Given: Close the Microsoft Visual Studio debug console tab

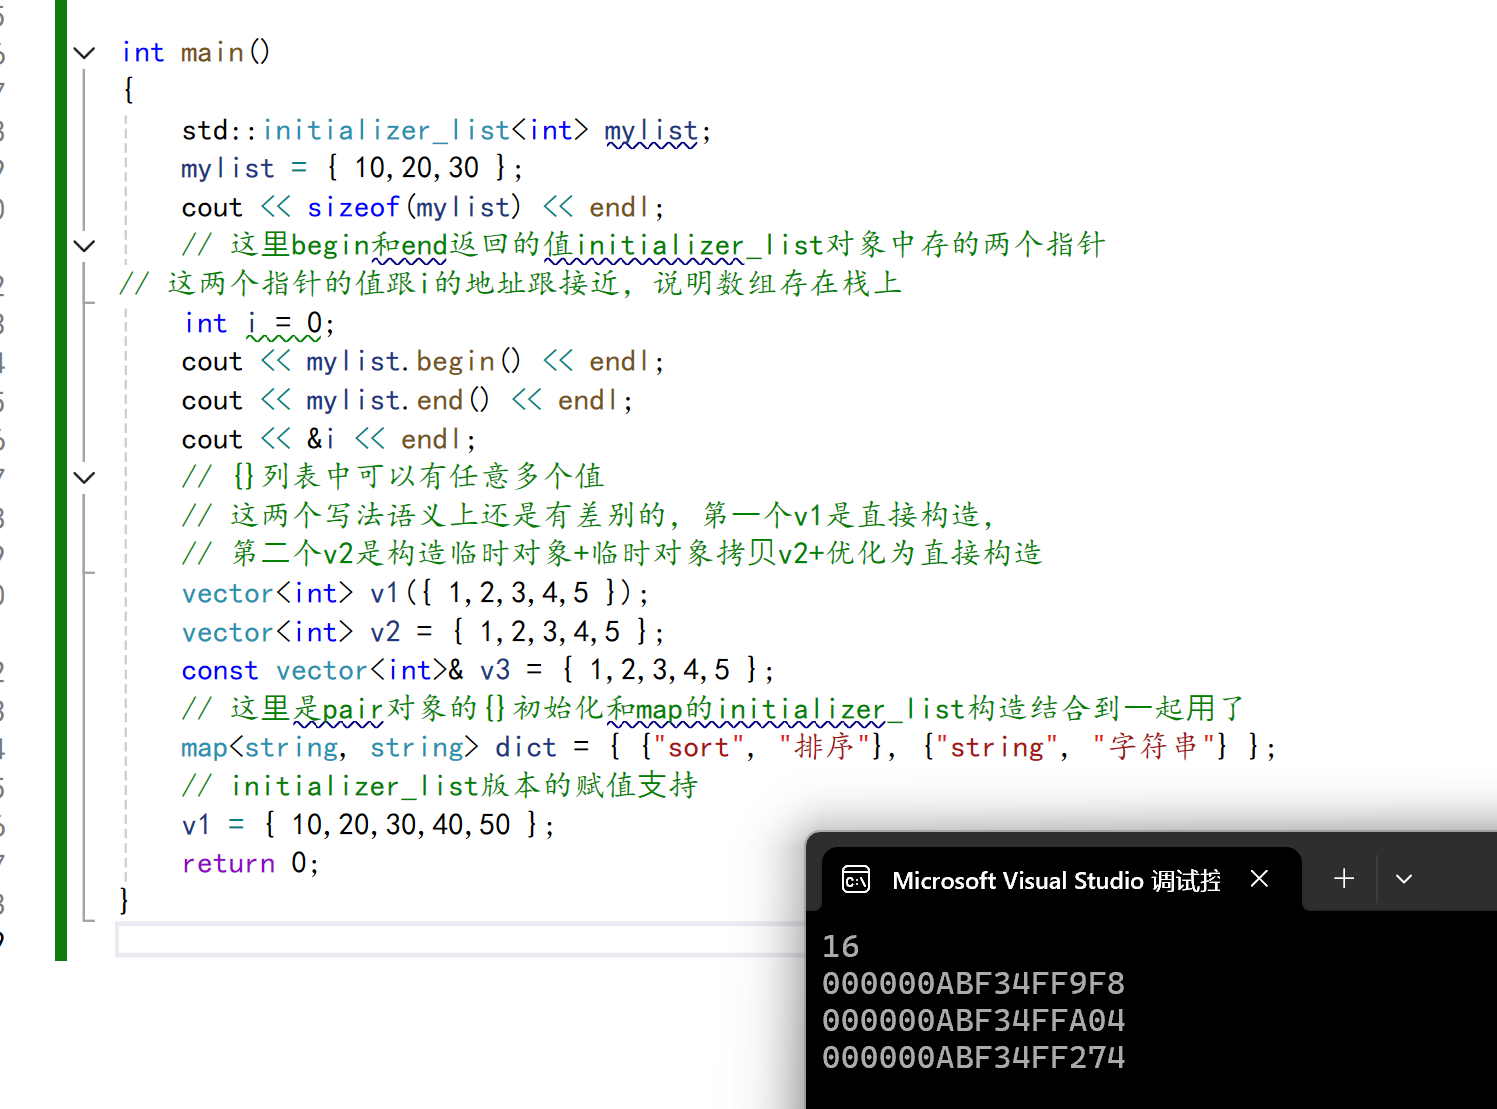Looking at the screenshot, I should [x=1259, y=879].
